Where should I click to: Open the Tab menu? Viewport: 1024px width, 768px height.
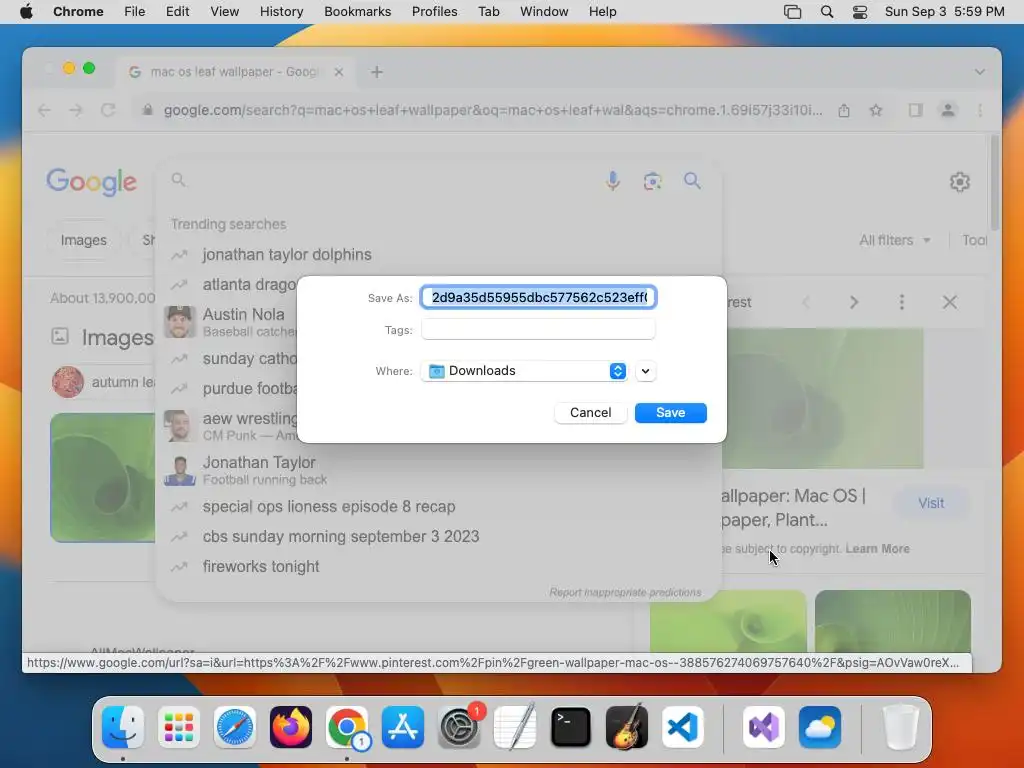click(x=488, y=12)
